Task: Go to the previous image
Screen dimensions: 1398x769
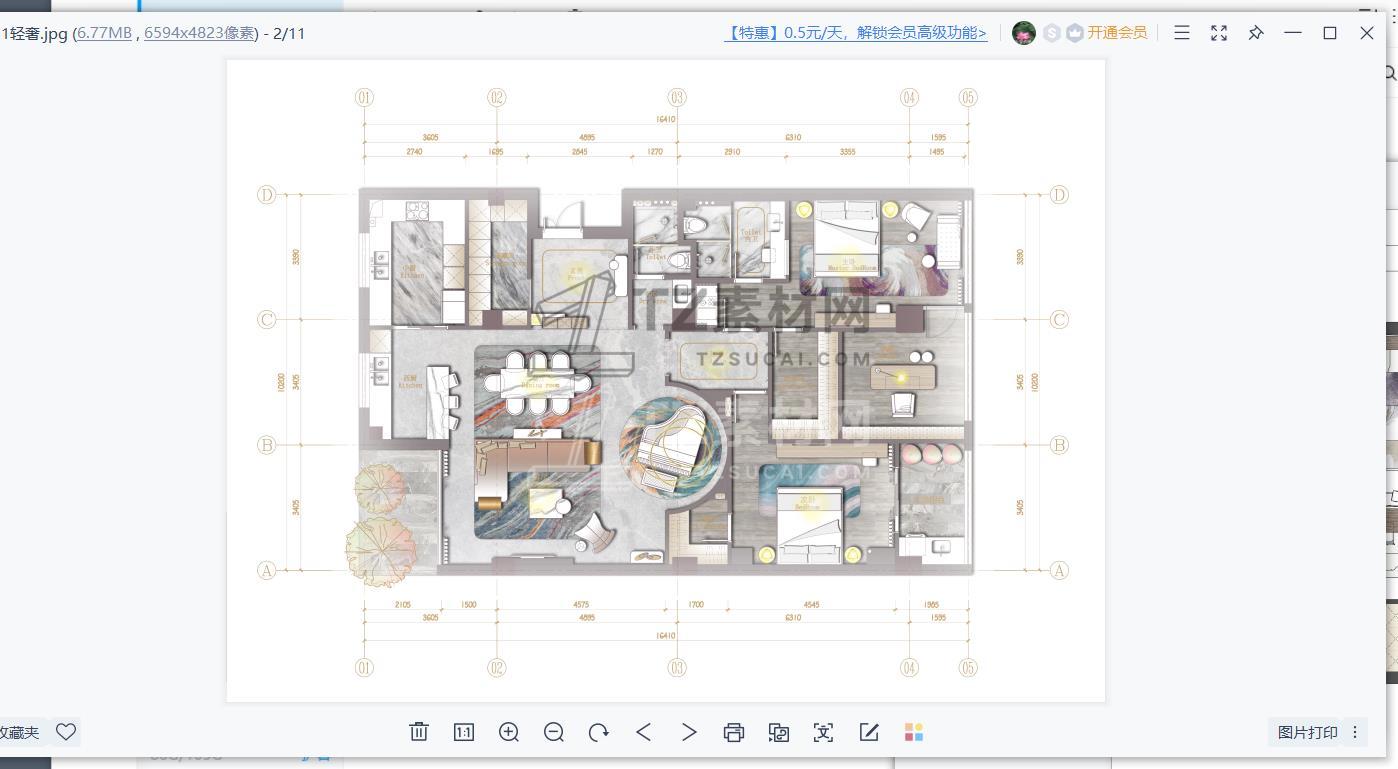Action: click(x=644, y=732)
